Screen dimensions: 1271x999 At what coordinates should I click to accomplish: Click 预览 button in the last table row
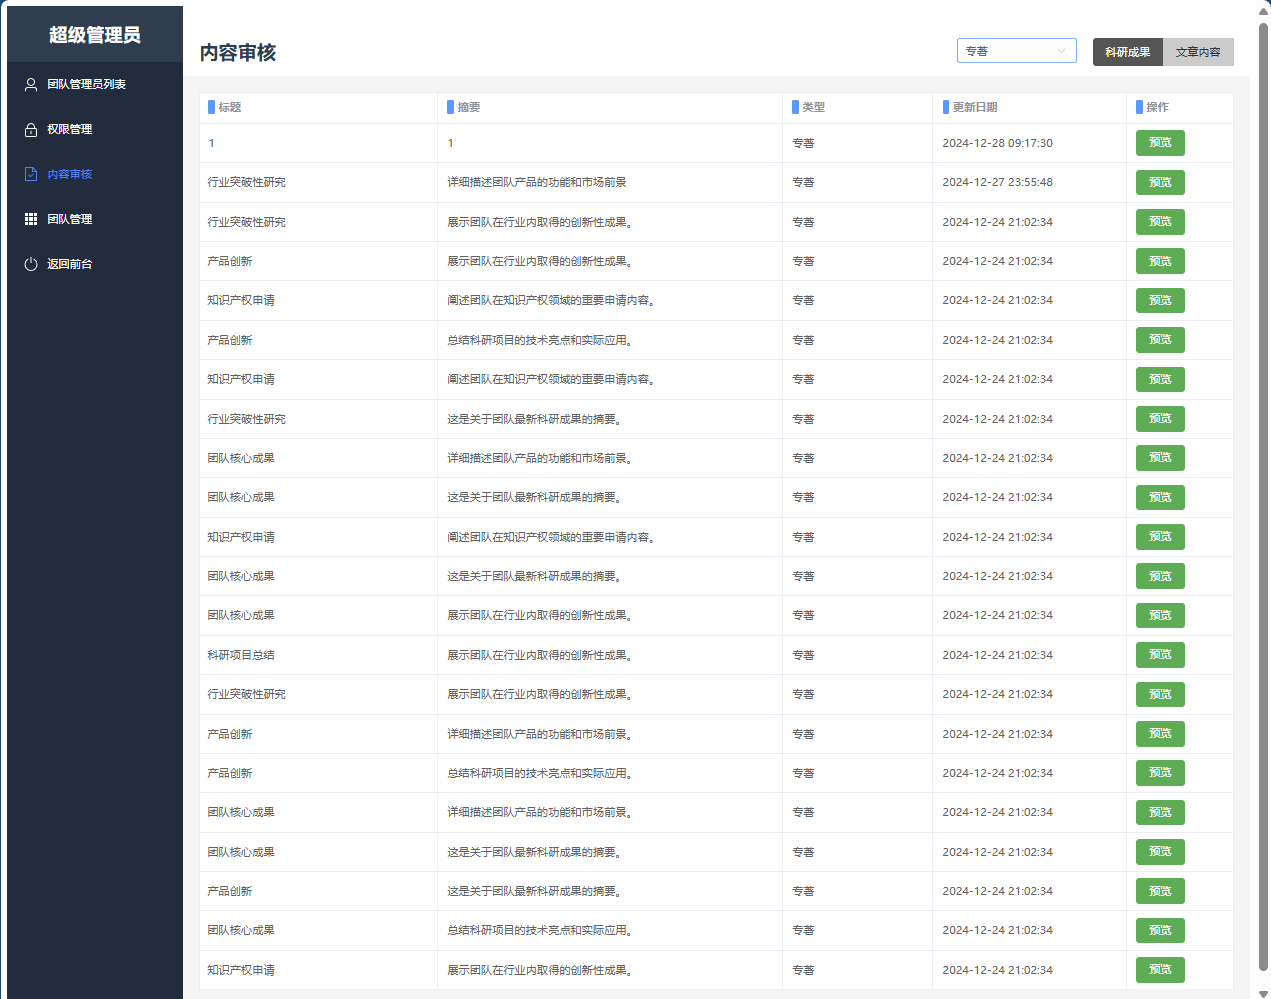tap(1159, 970)
